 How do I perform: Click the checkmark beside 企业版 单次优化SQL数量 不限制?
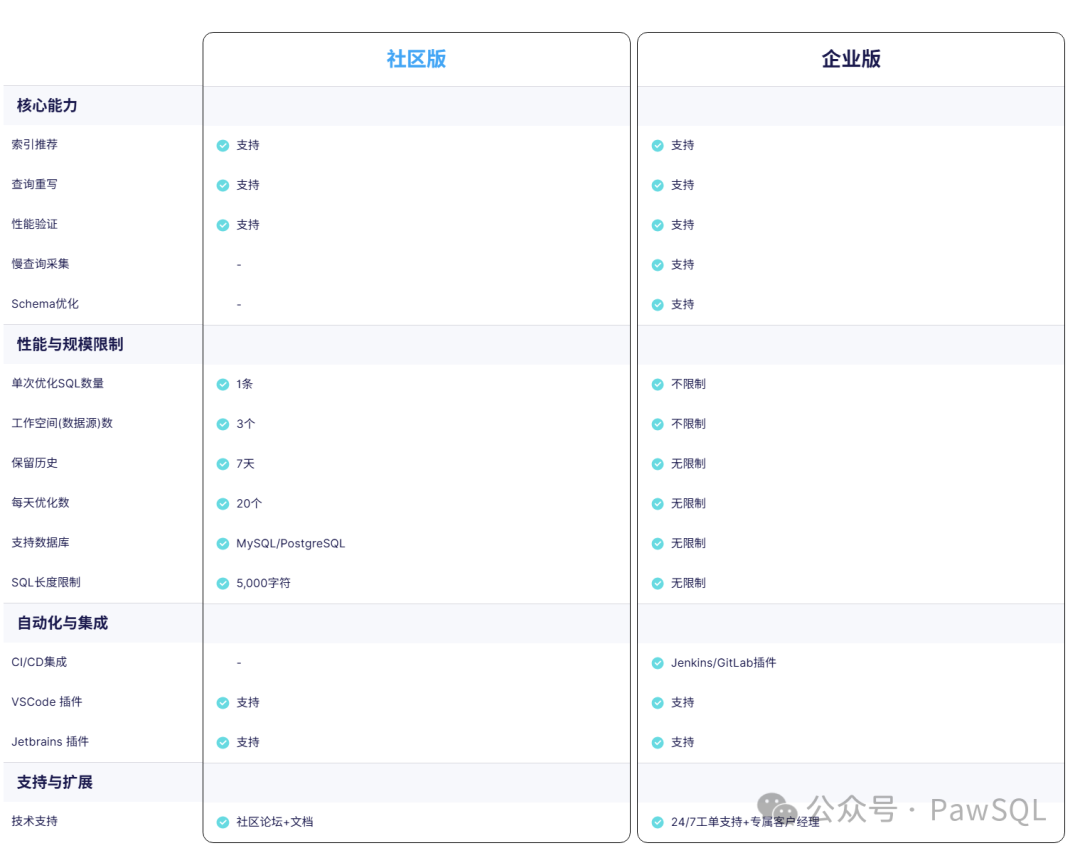click(x=658, y=384)
